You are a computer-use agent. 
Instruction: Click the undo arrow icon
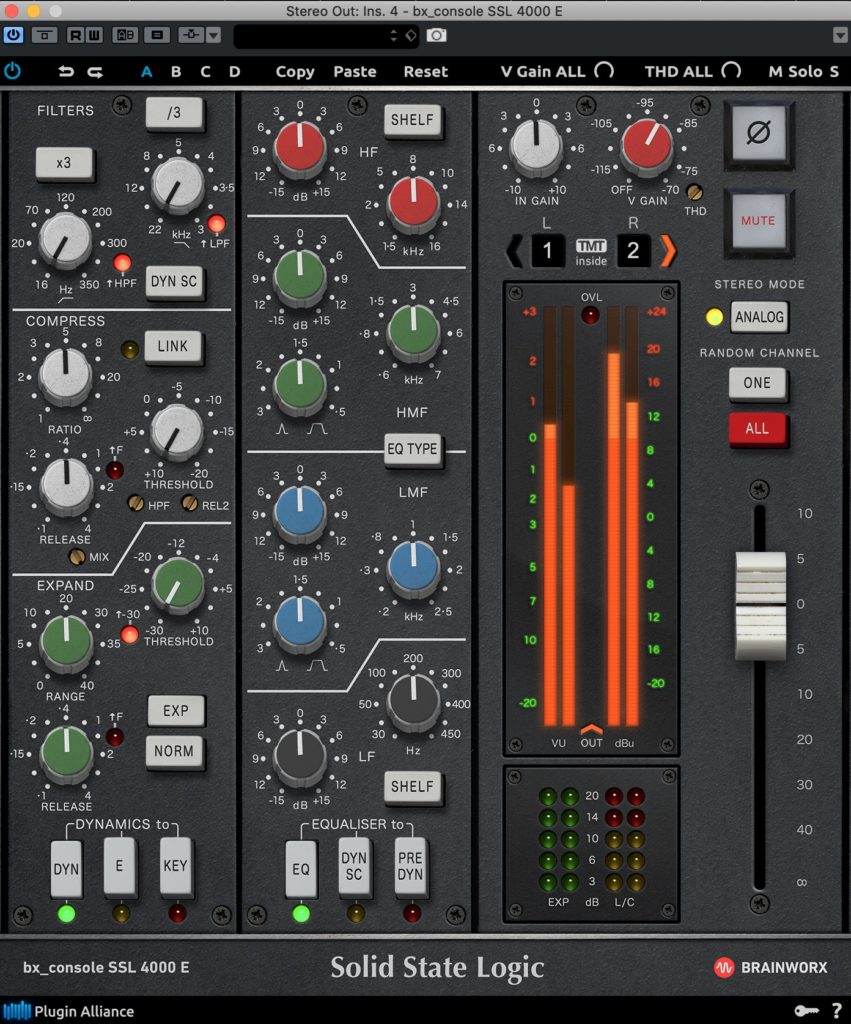coord(65,71)
